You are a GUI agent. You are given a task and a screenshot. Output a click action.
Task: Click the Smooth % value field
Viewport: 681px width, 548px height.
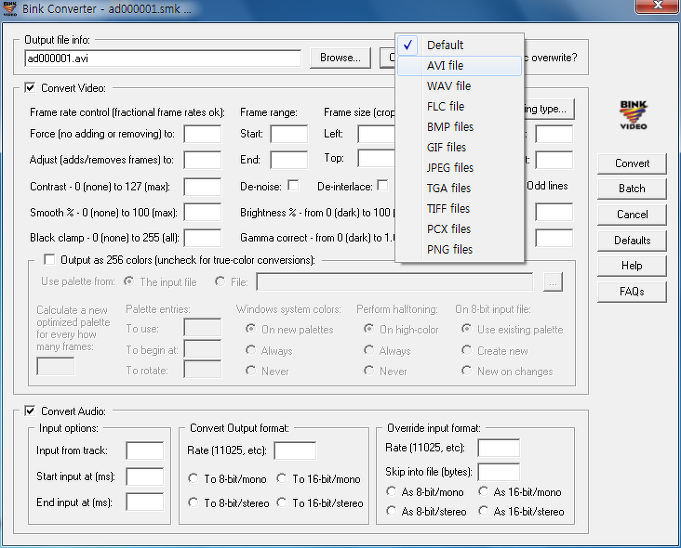pos(202,212)
